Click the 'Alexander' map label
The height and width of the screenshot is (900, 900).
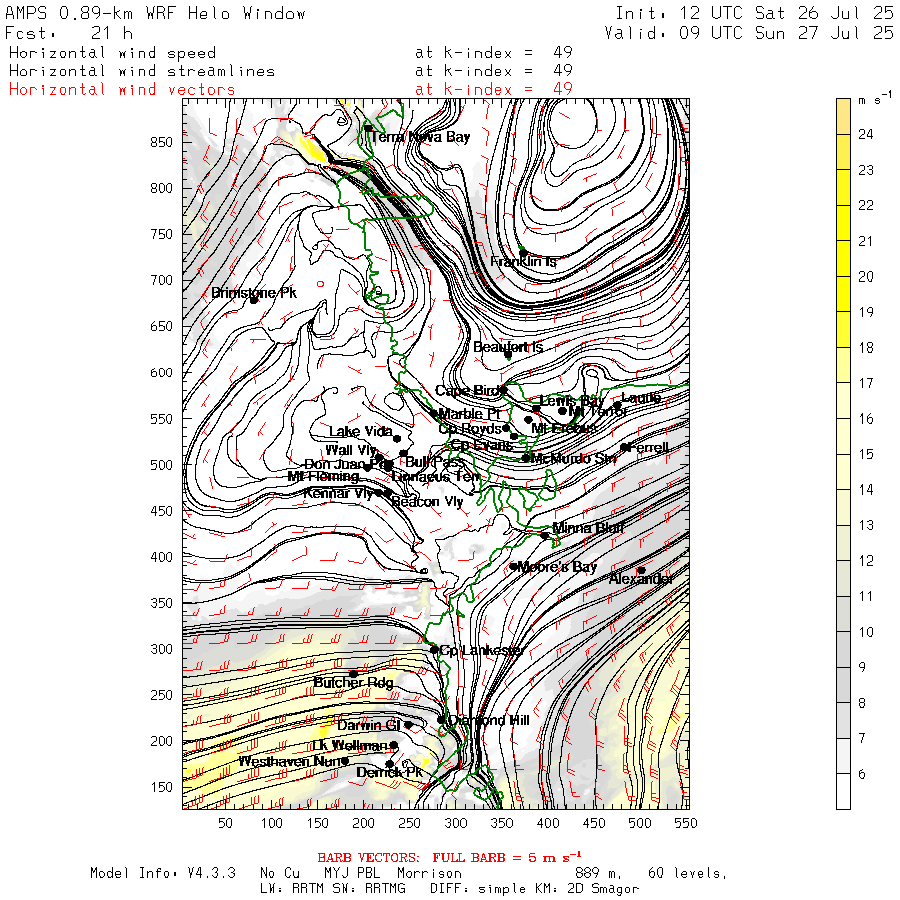pos(641,579)
